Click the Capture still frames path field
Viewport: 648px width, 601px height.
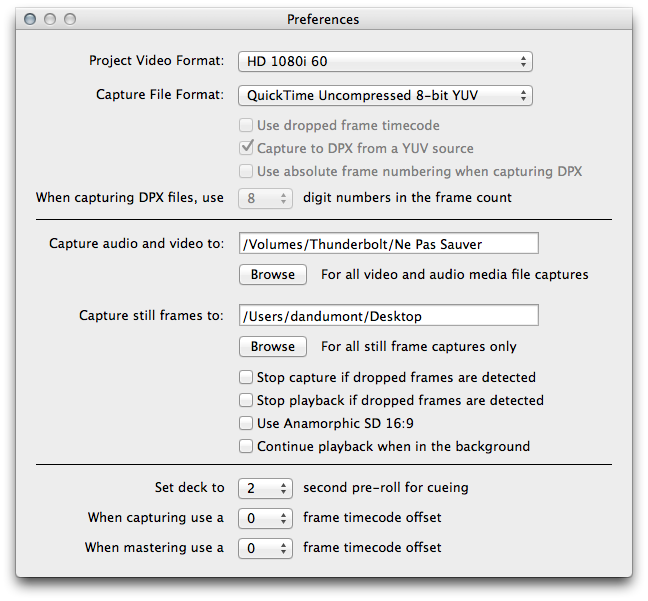(x=388, y=315)
